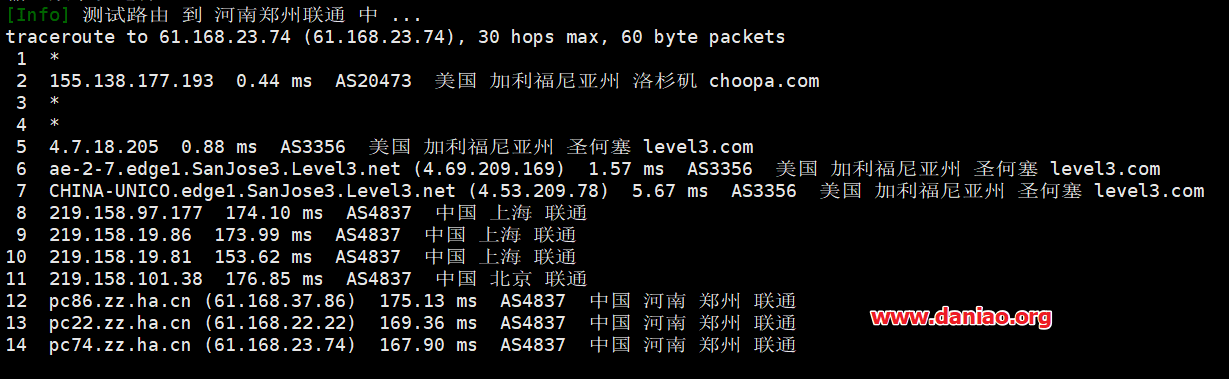This screenshot has width=1229, height=379.
Task: Click the asterisk on hop 1
Action: click(x=54, y=59)
